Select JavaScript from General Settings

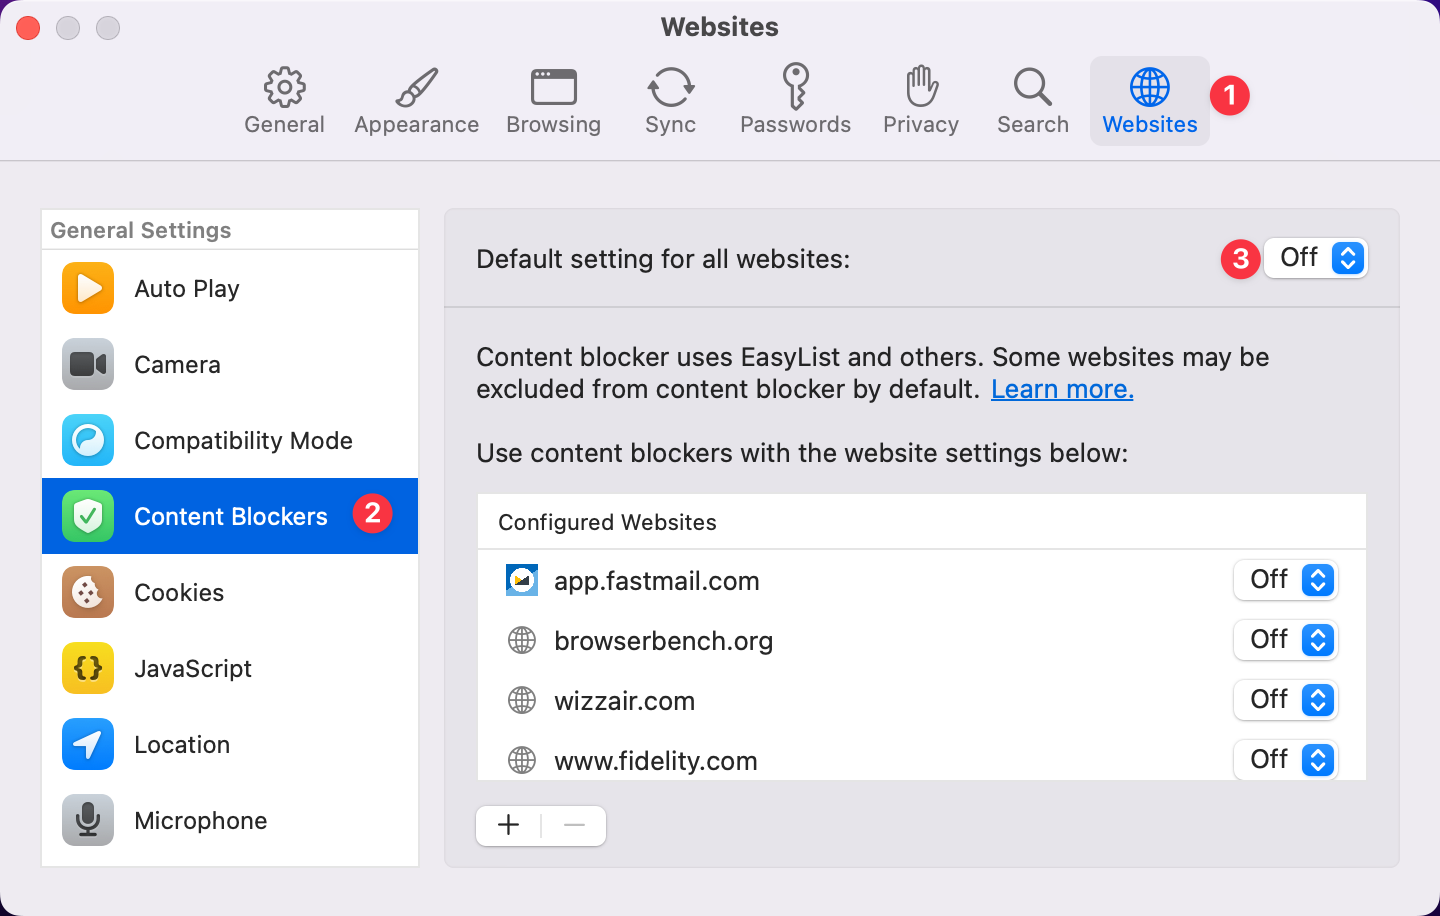[193, 668]
